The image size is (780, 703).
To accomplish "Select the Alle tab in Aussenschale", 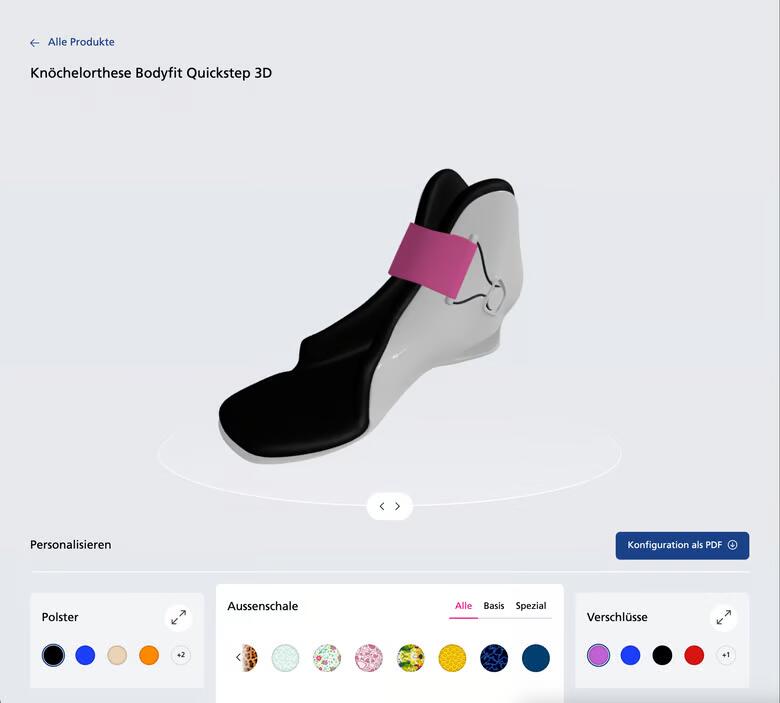I will click(463, 606).
